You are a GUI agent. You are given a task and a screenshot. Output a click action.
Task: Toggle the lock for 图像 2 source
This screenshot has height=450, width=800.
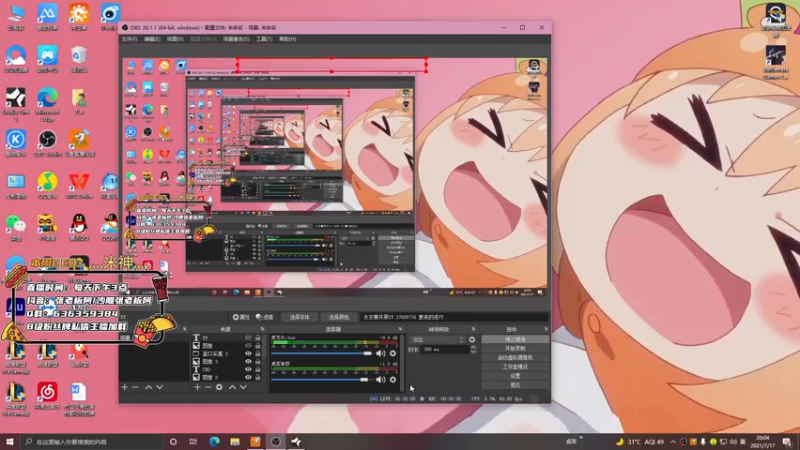pyautogui.click(x=258, y=378)
